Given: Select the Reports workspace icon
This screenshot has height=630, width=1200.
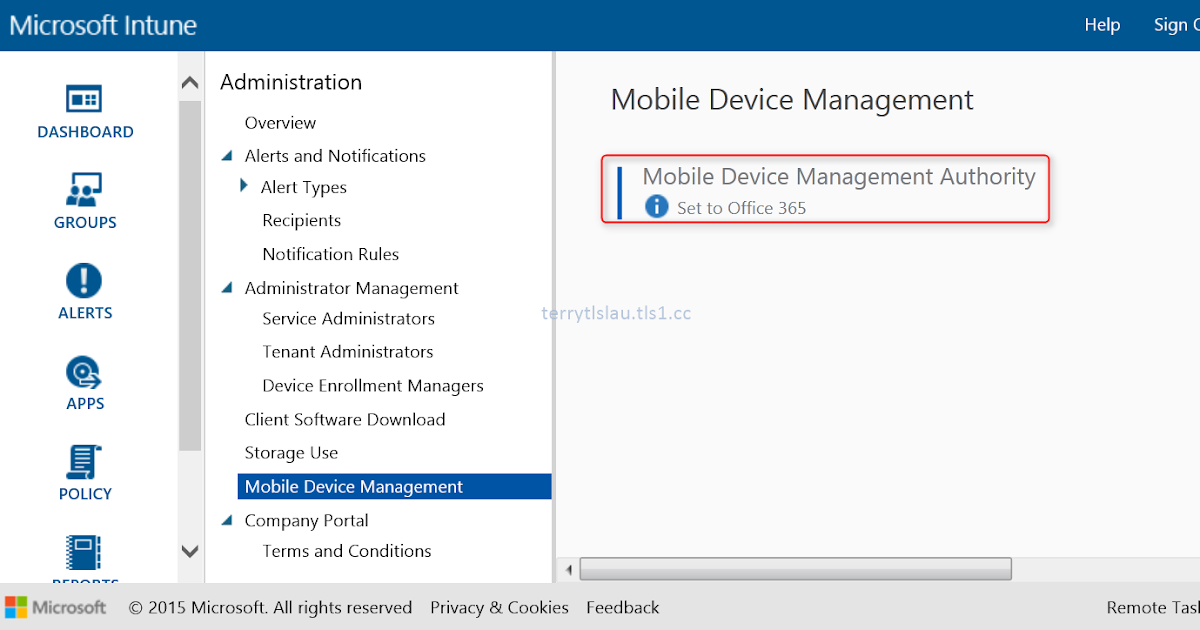Looking at the screenshot, I should 85,553.
